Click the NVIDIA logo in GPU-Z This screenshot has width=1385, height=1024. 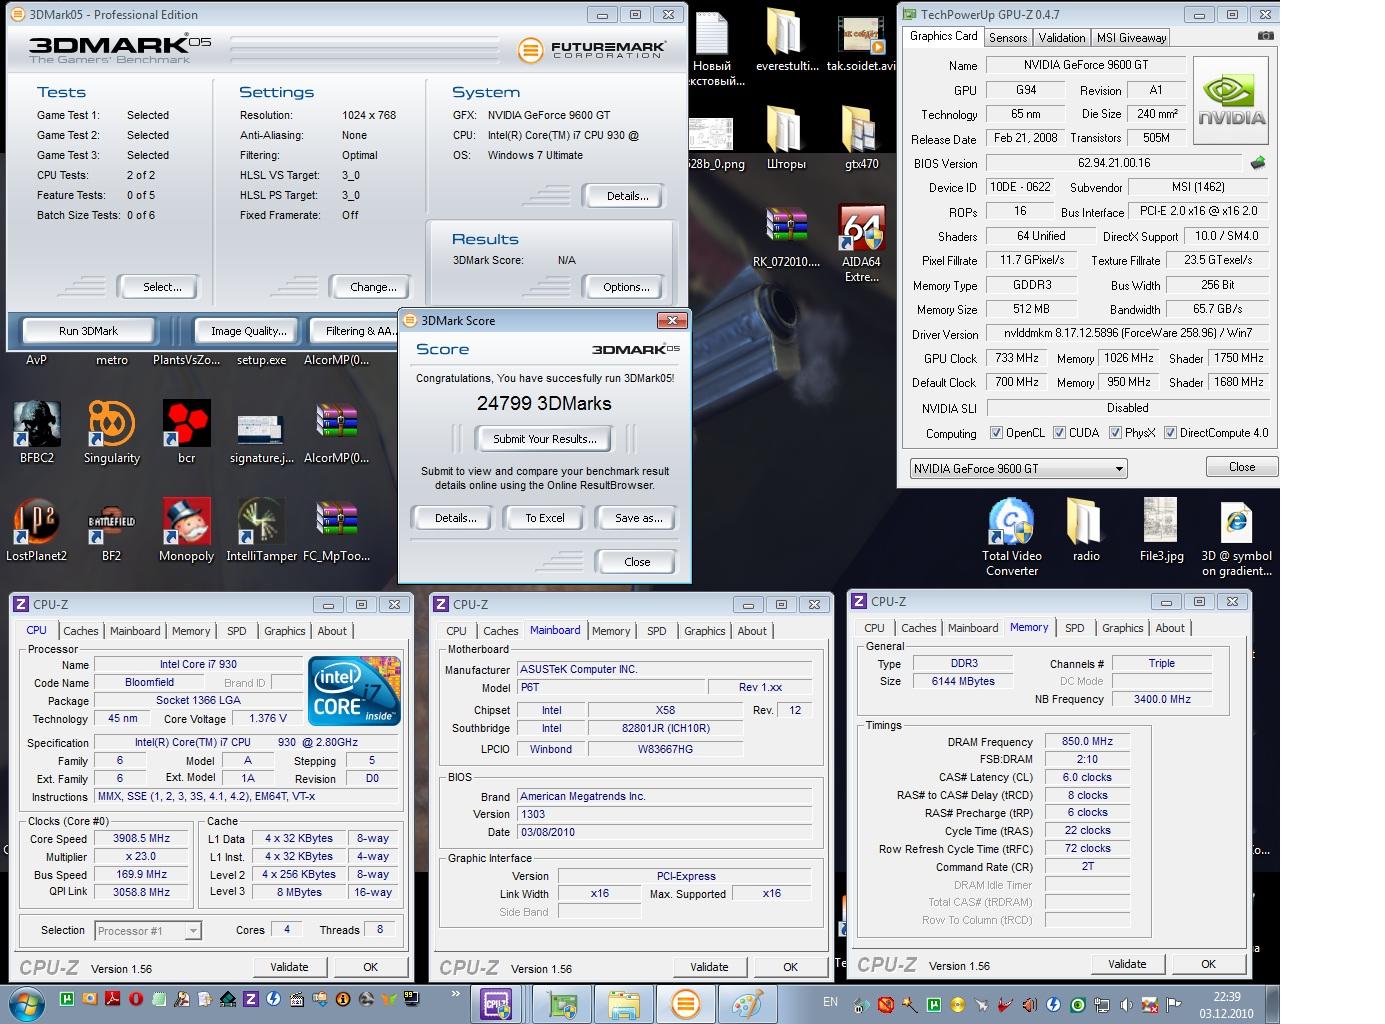tap(1232, 101)
